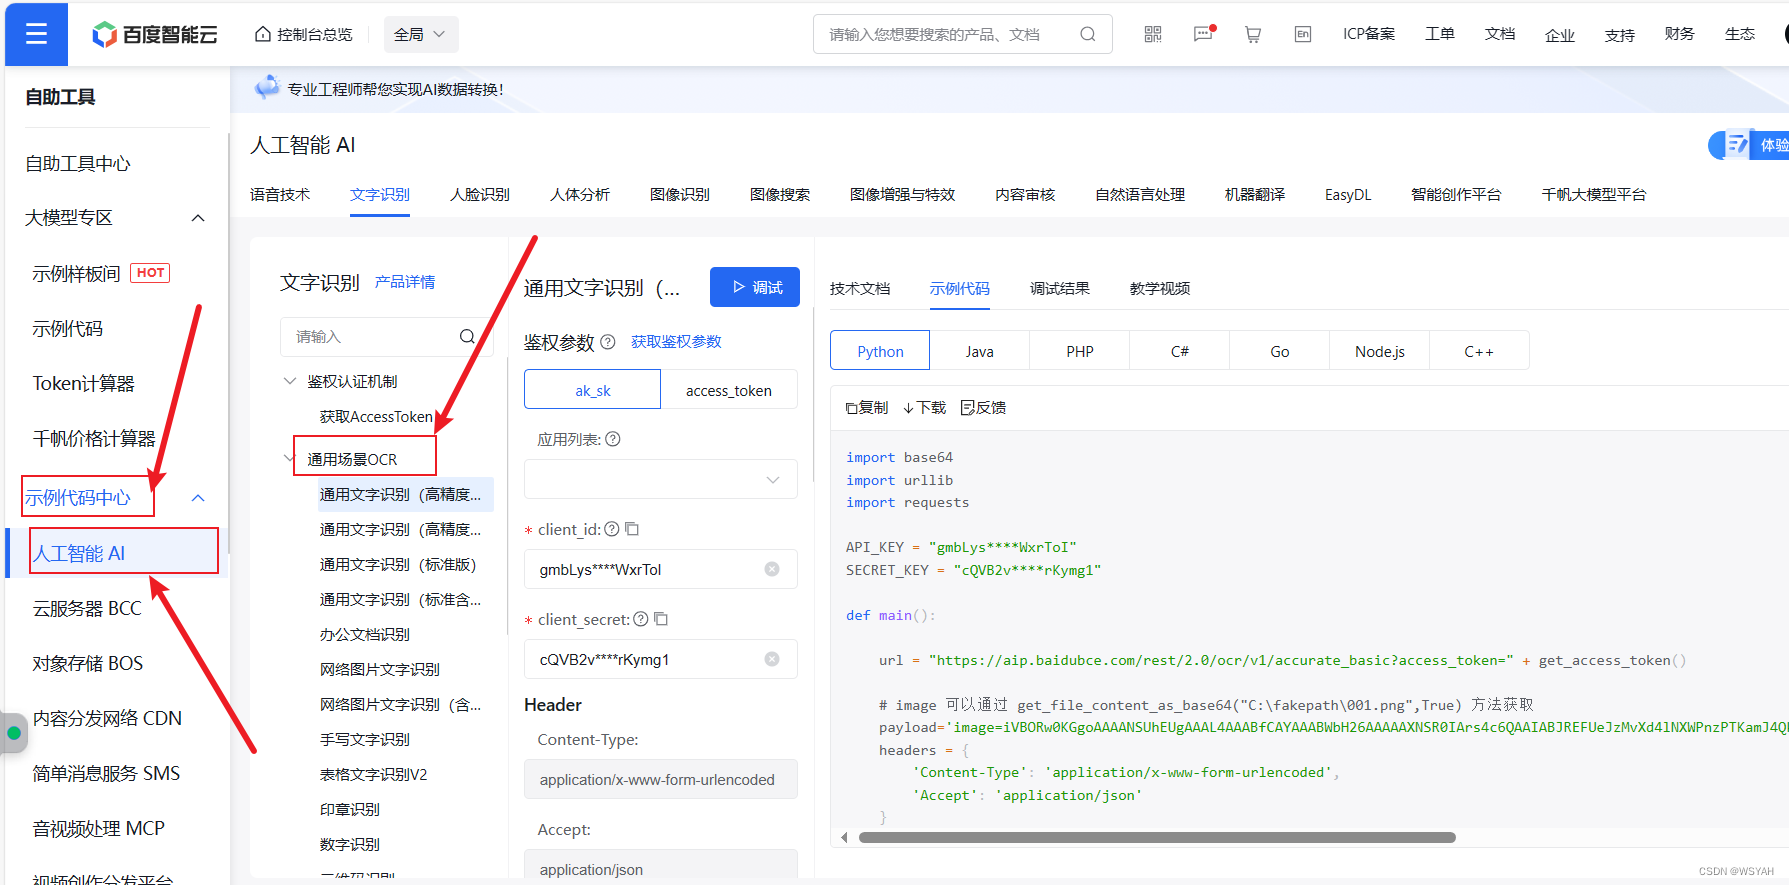Screen dimensions: 1789x885
Task: Select the Java code tab
Action: pyautogui.click(x=980, y=351)
